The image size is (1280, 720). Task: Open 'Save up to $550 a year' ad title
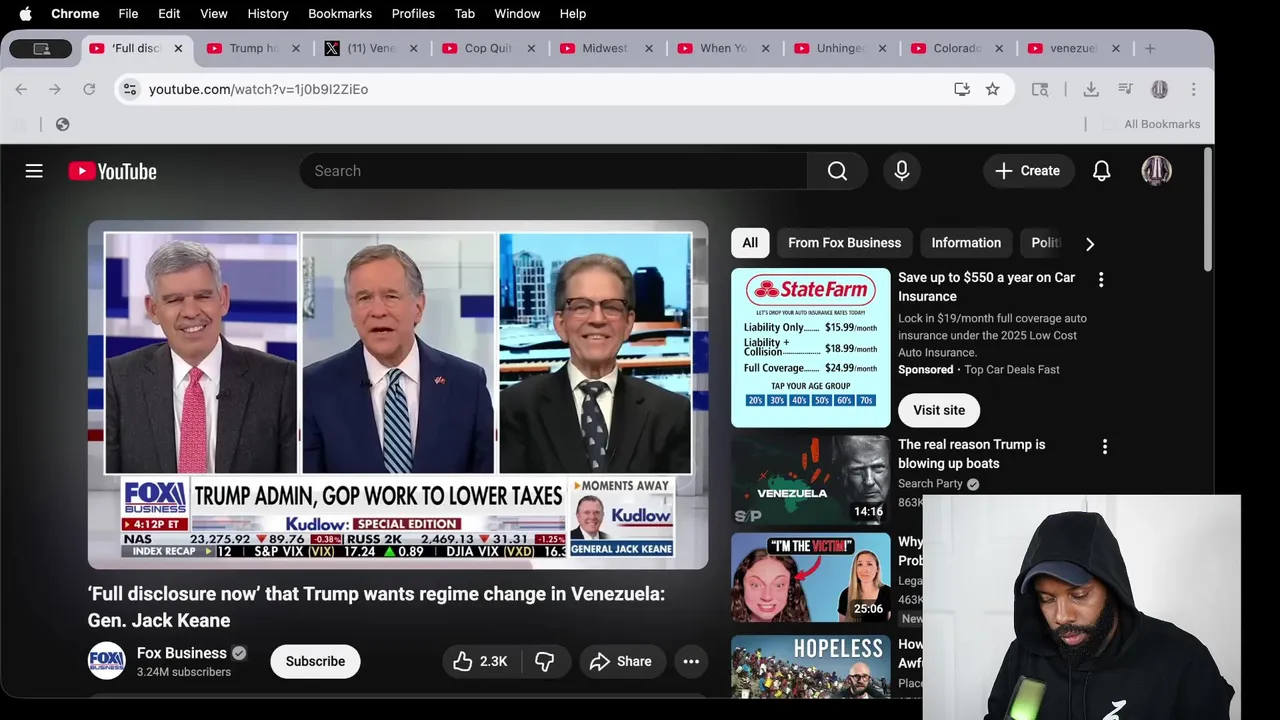point(986,287)
